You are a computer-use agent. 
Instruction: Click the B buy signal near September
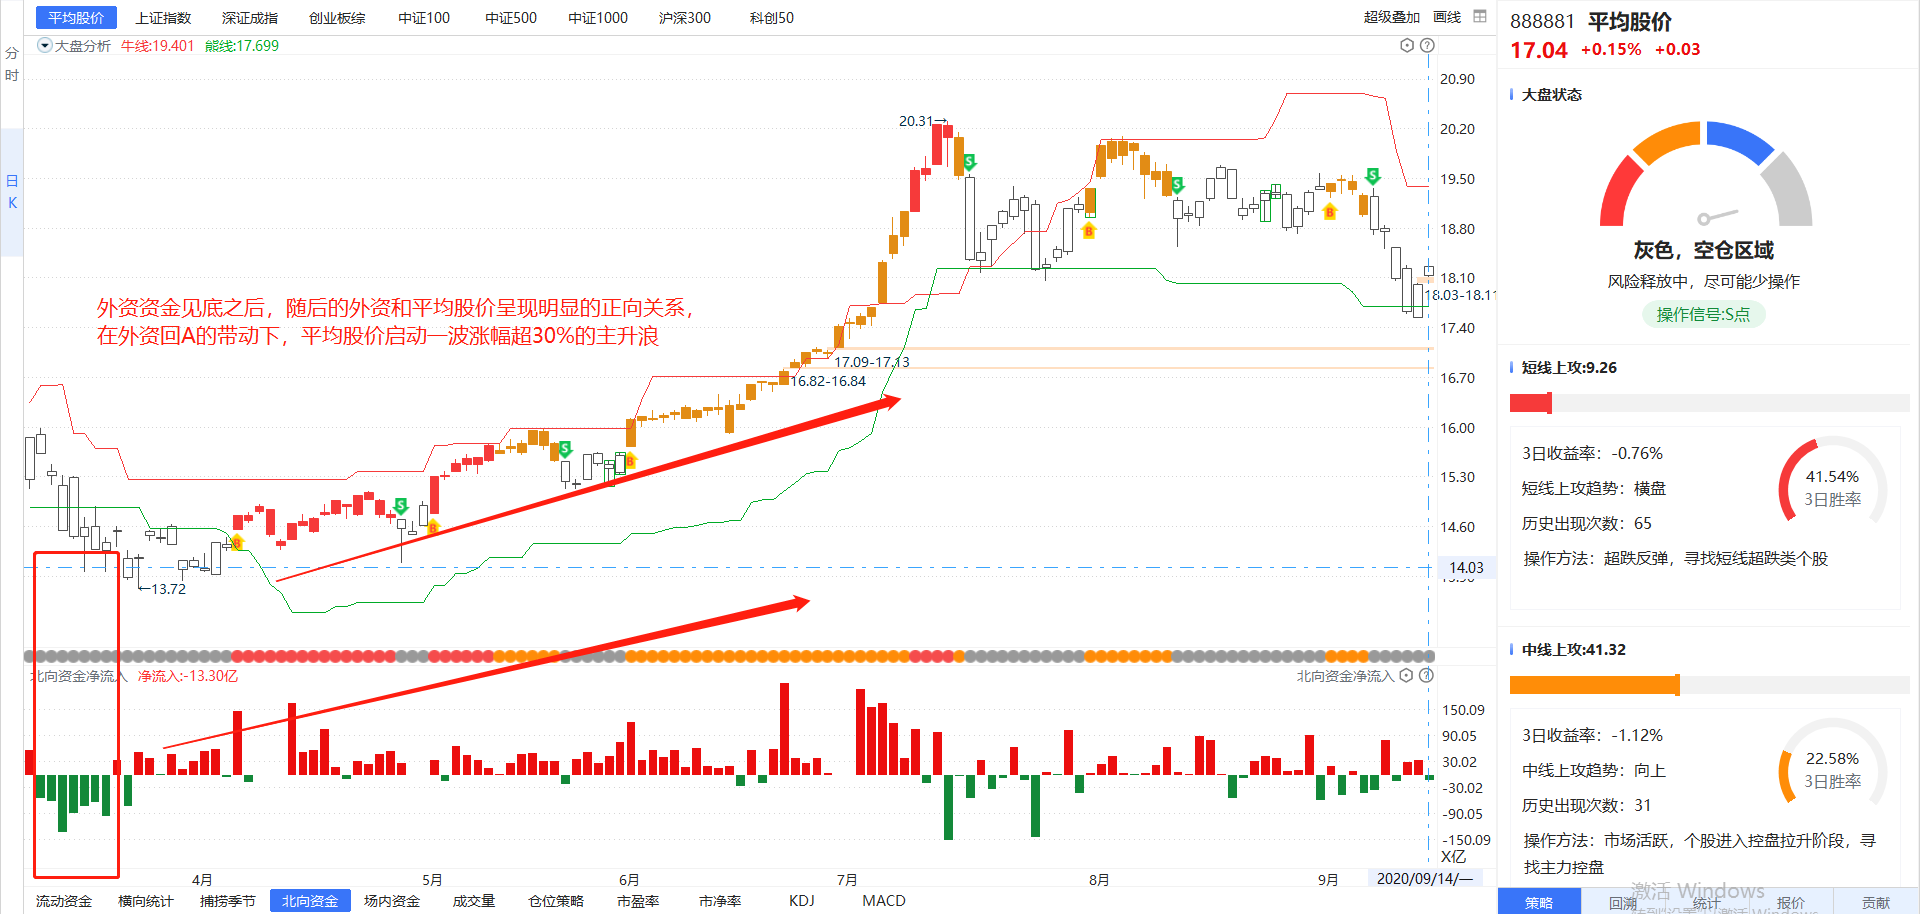[x=1329, y=212]
